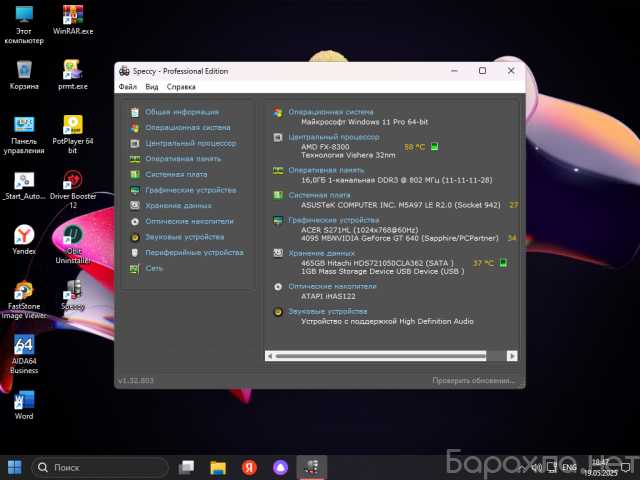Select the WinRAR.exe desktop icon
The height and width of the screenshot is (480, 640).
[73, 20]
